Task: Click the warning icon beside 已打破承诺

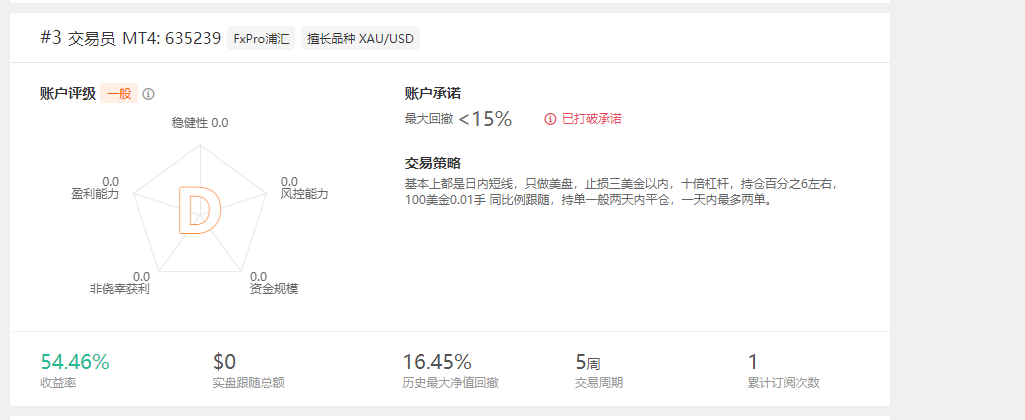Action: tap(550, 119)
